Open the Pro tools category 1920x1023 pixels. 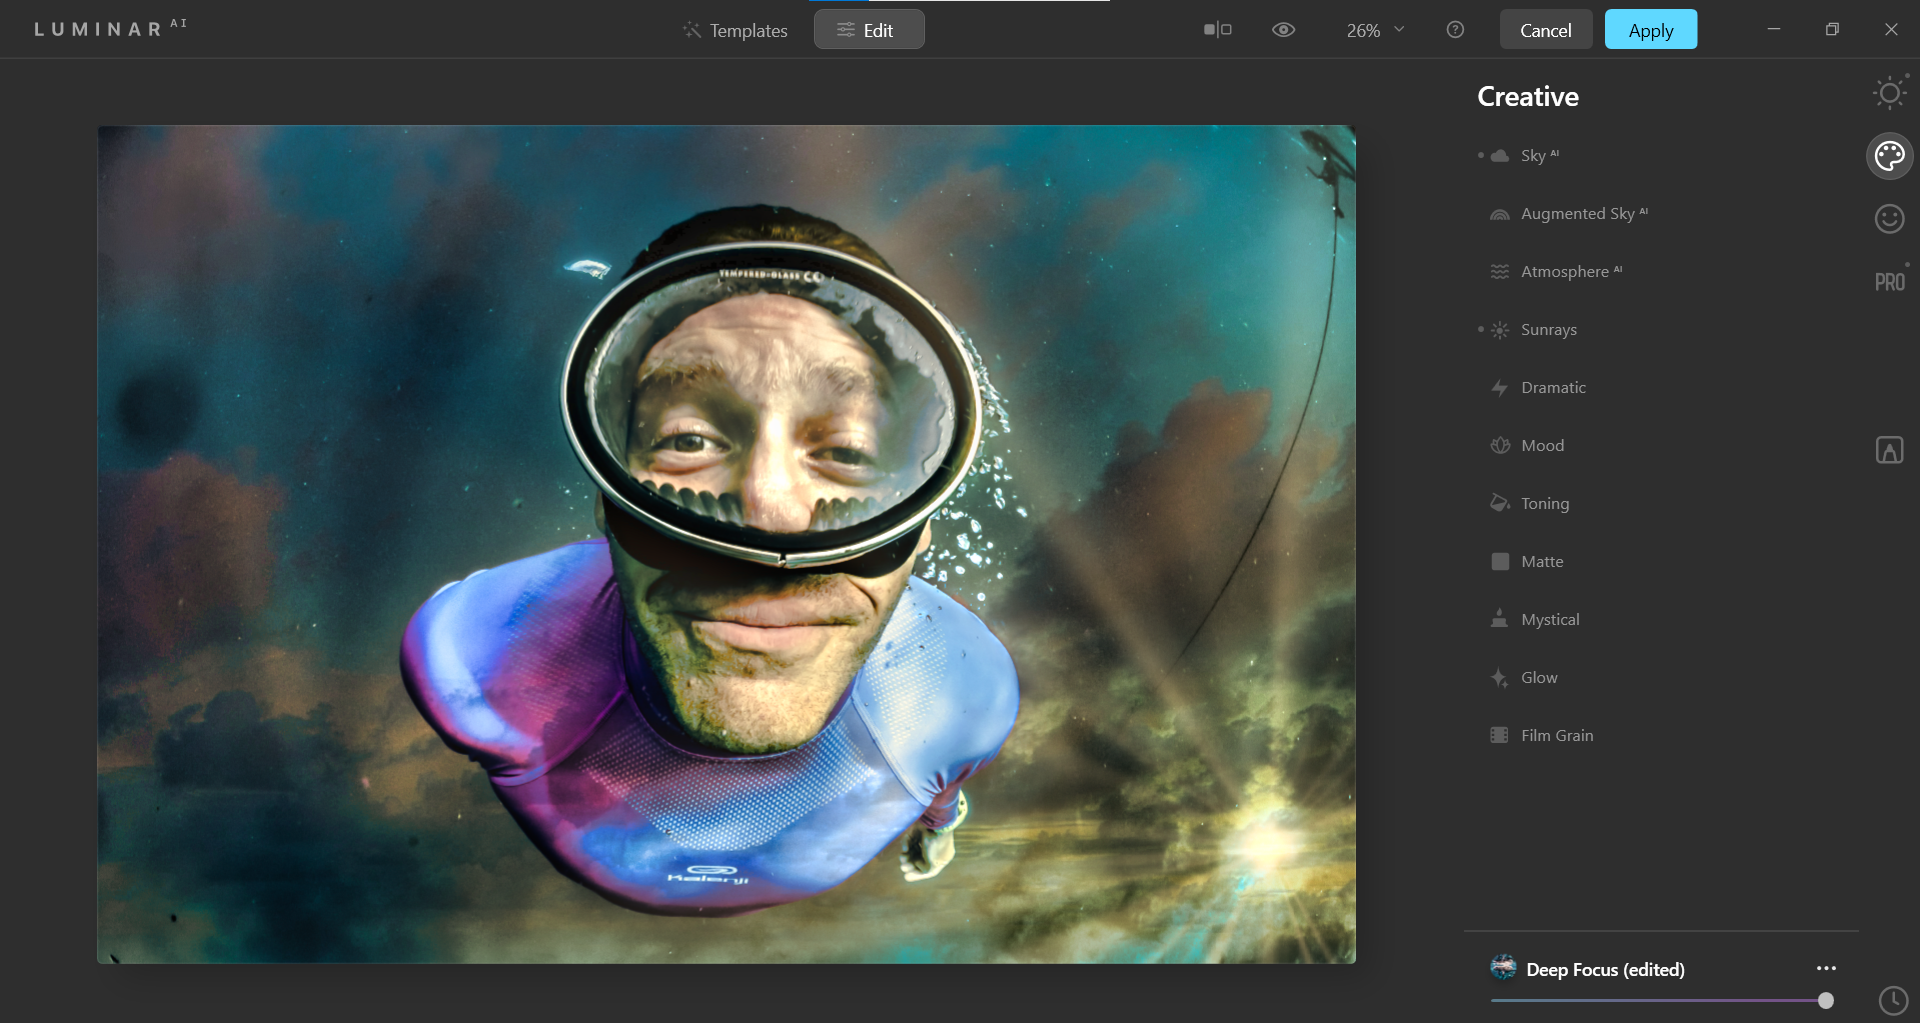pyautogui.click(x=1889, y=282)
